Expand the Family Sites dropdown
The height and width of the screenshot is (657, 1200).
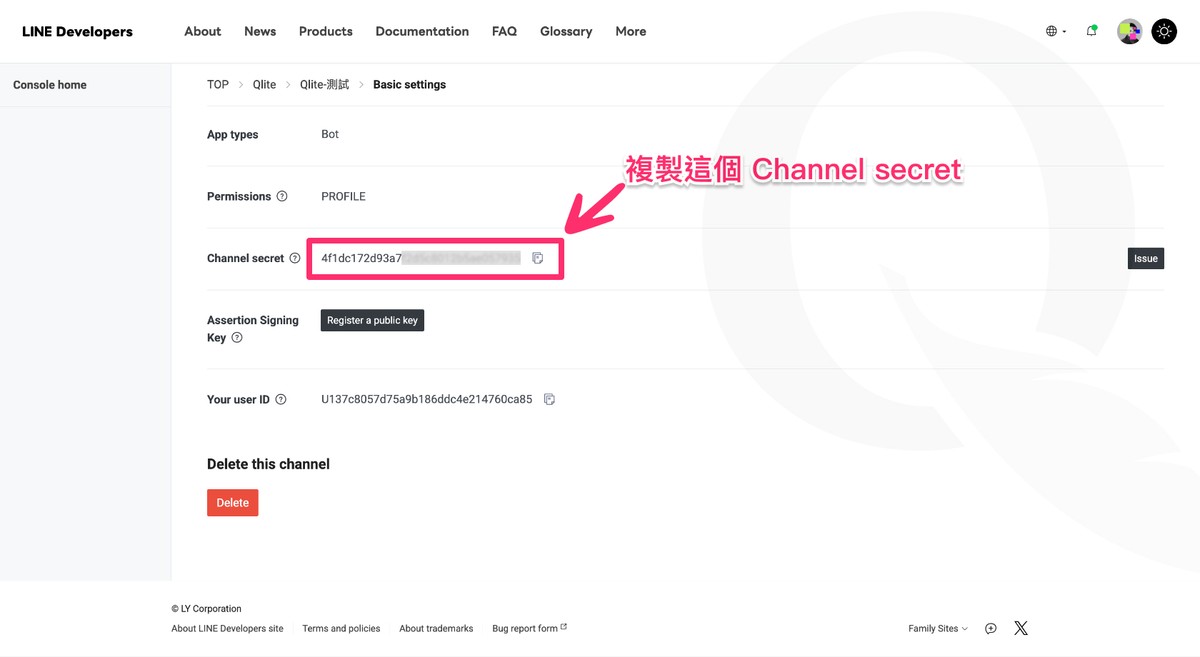pos(938,628)
